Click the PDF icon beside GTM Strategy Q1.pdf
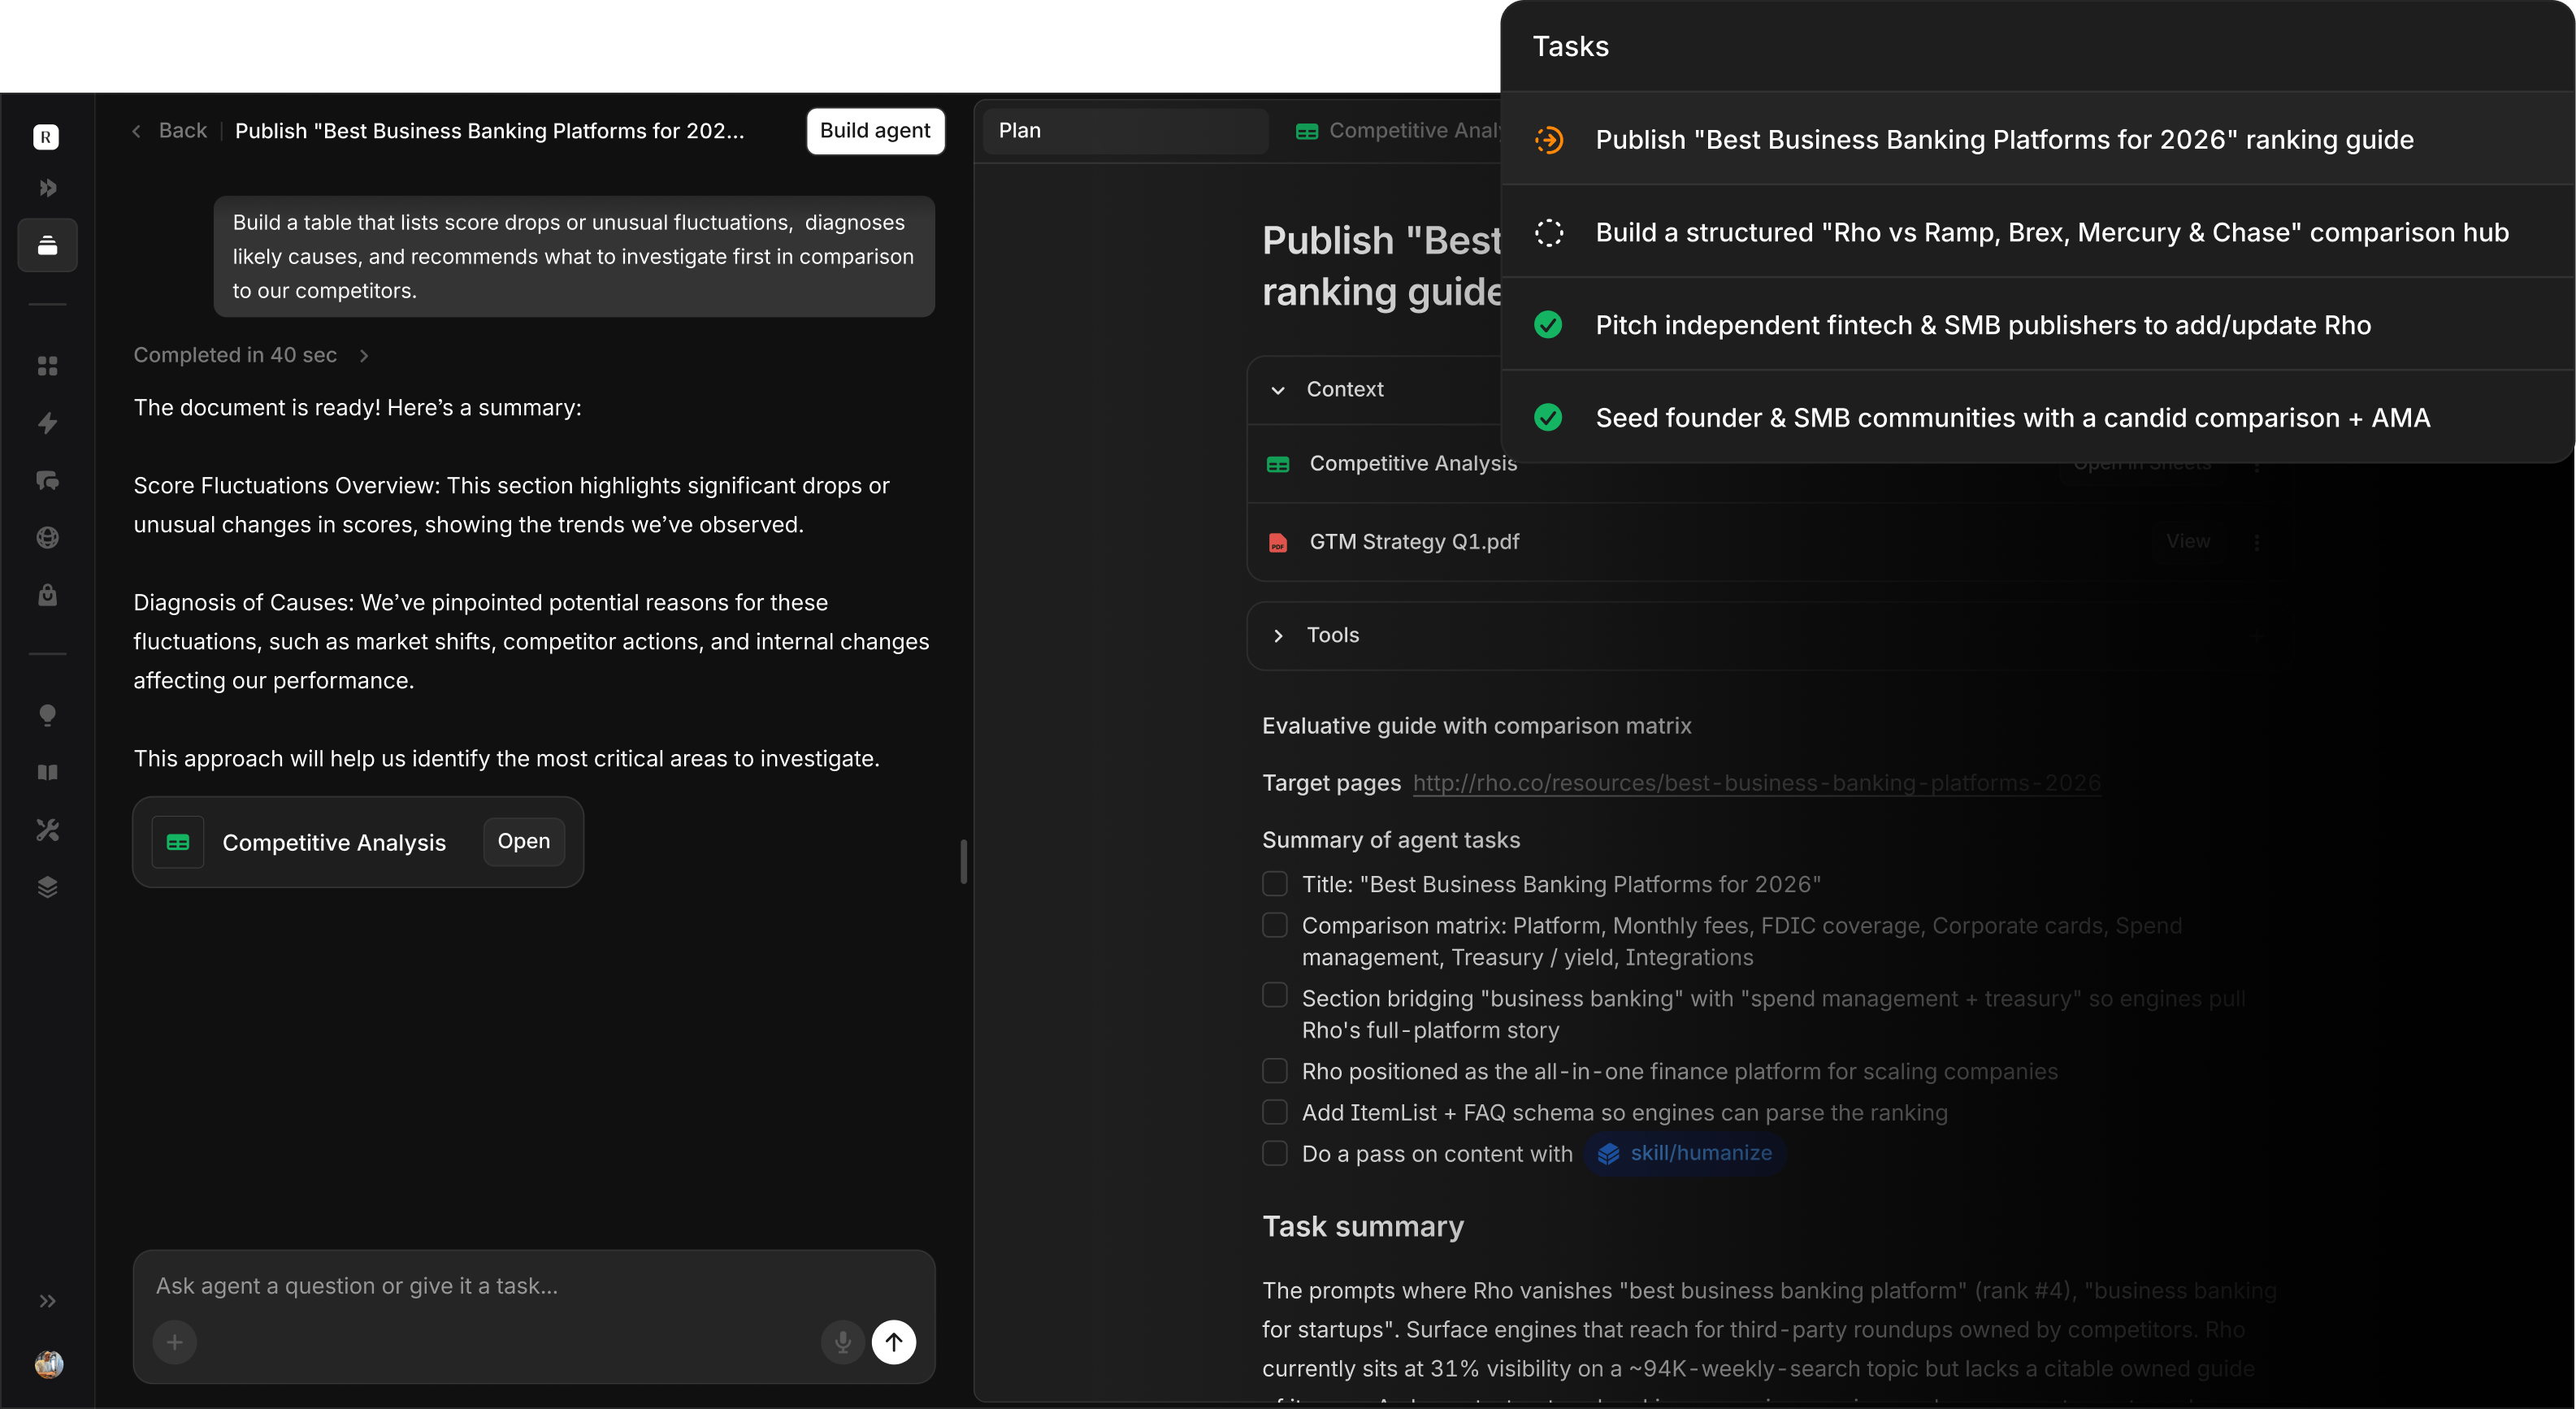2576x1409 pixels. (1278, 542)
